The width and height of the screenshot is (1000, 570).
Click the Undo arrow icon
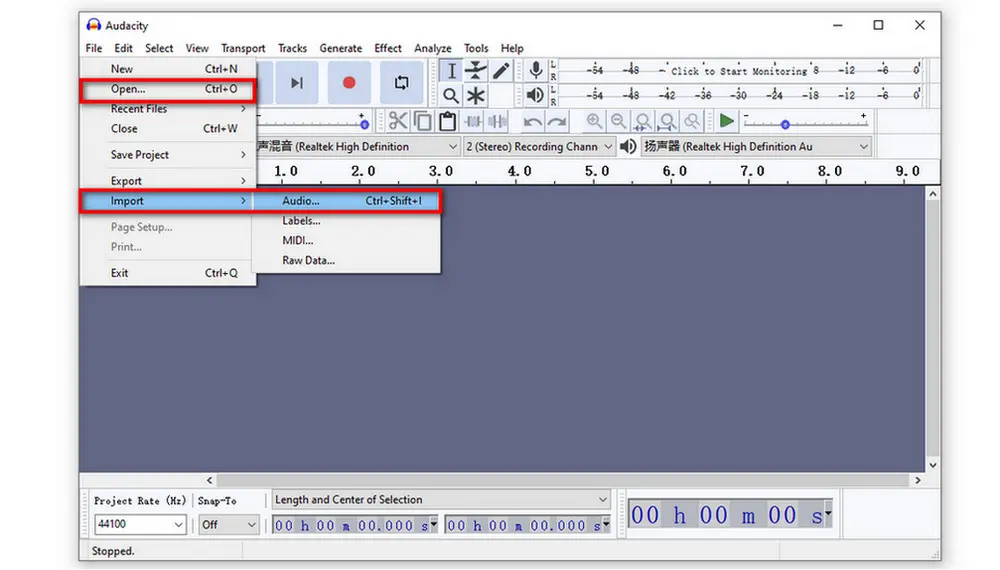coord(533,121)
